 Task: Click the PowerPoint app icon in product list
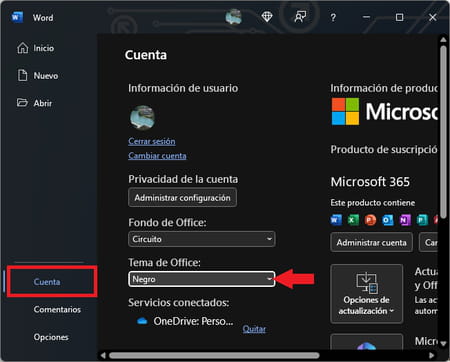[370, 220]
